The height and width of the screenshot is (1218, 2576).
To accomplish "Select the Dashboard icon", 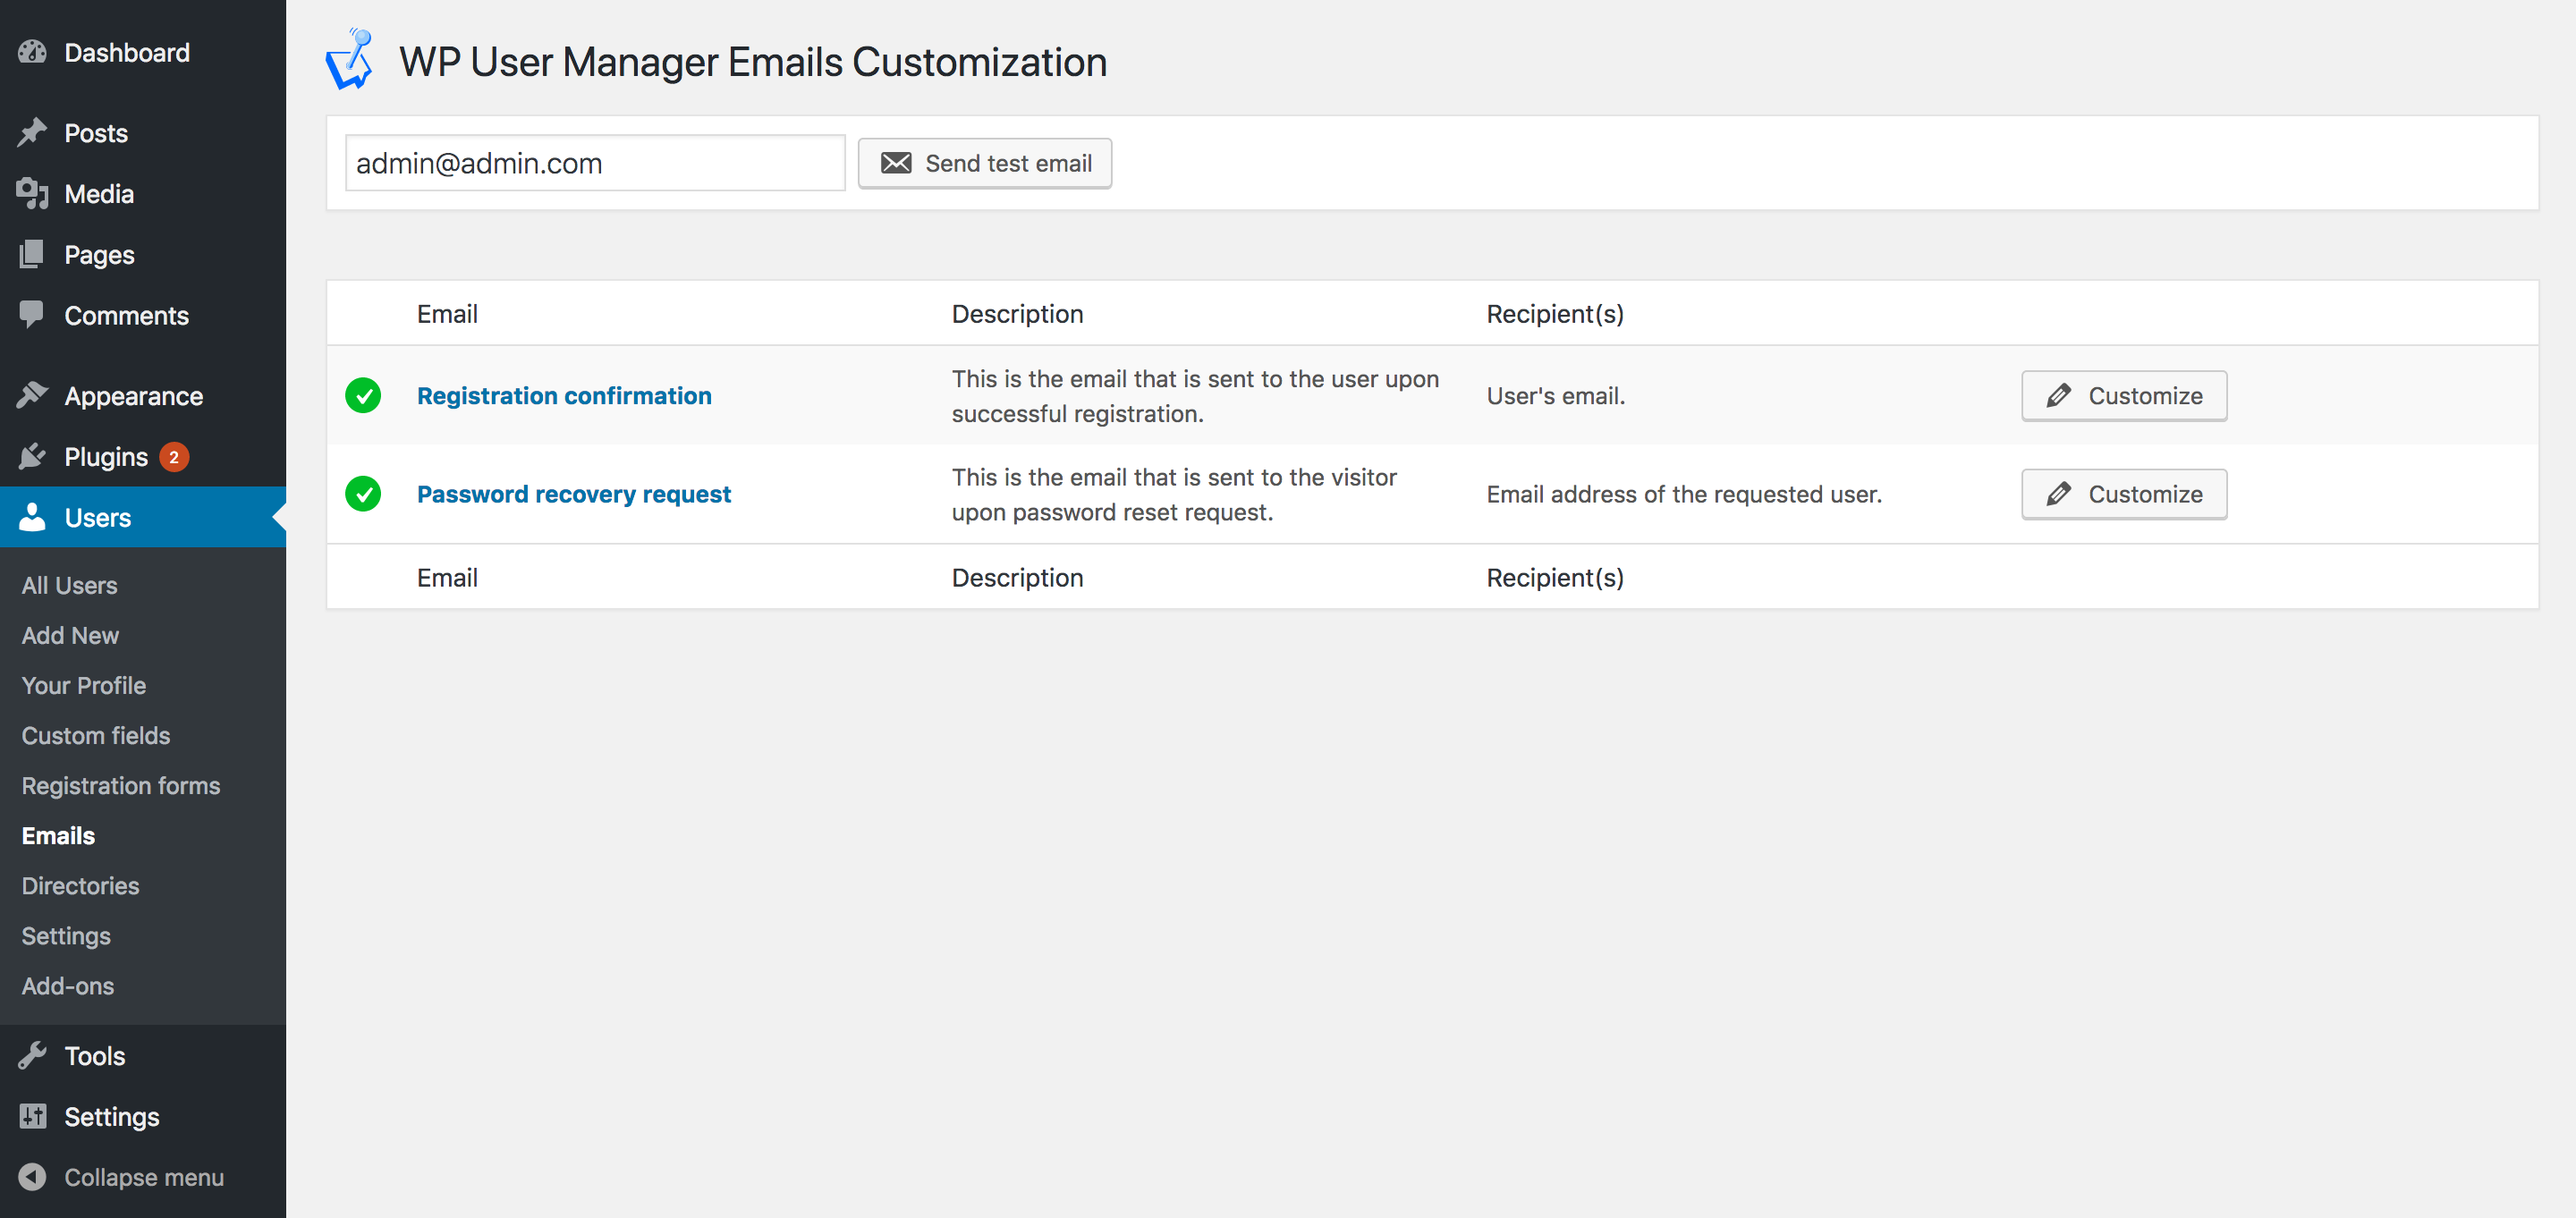I will (x=33, y=52).
